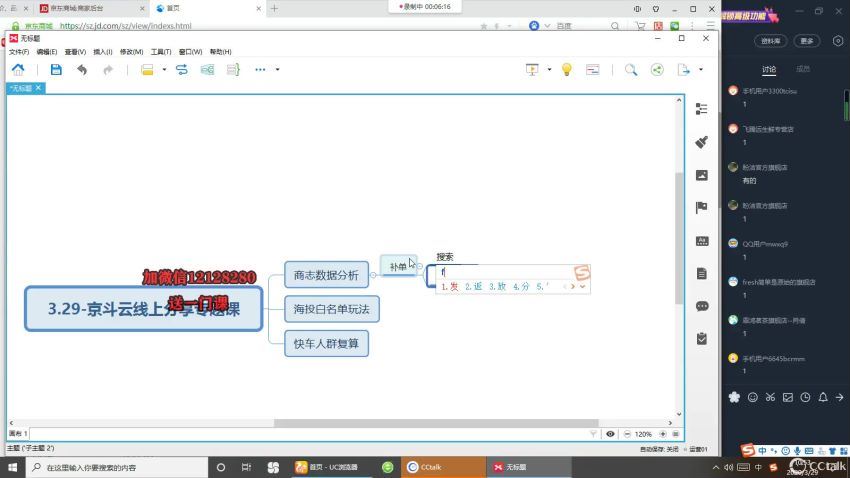Open the 文件(F) menu
This screenshot has width=850, height=478.
pos(19,51)
